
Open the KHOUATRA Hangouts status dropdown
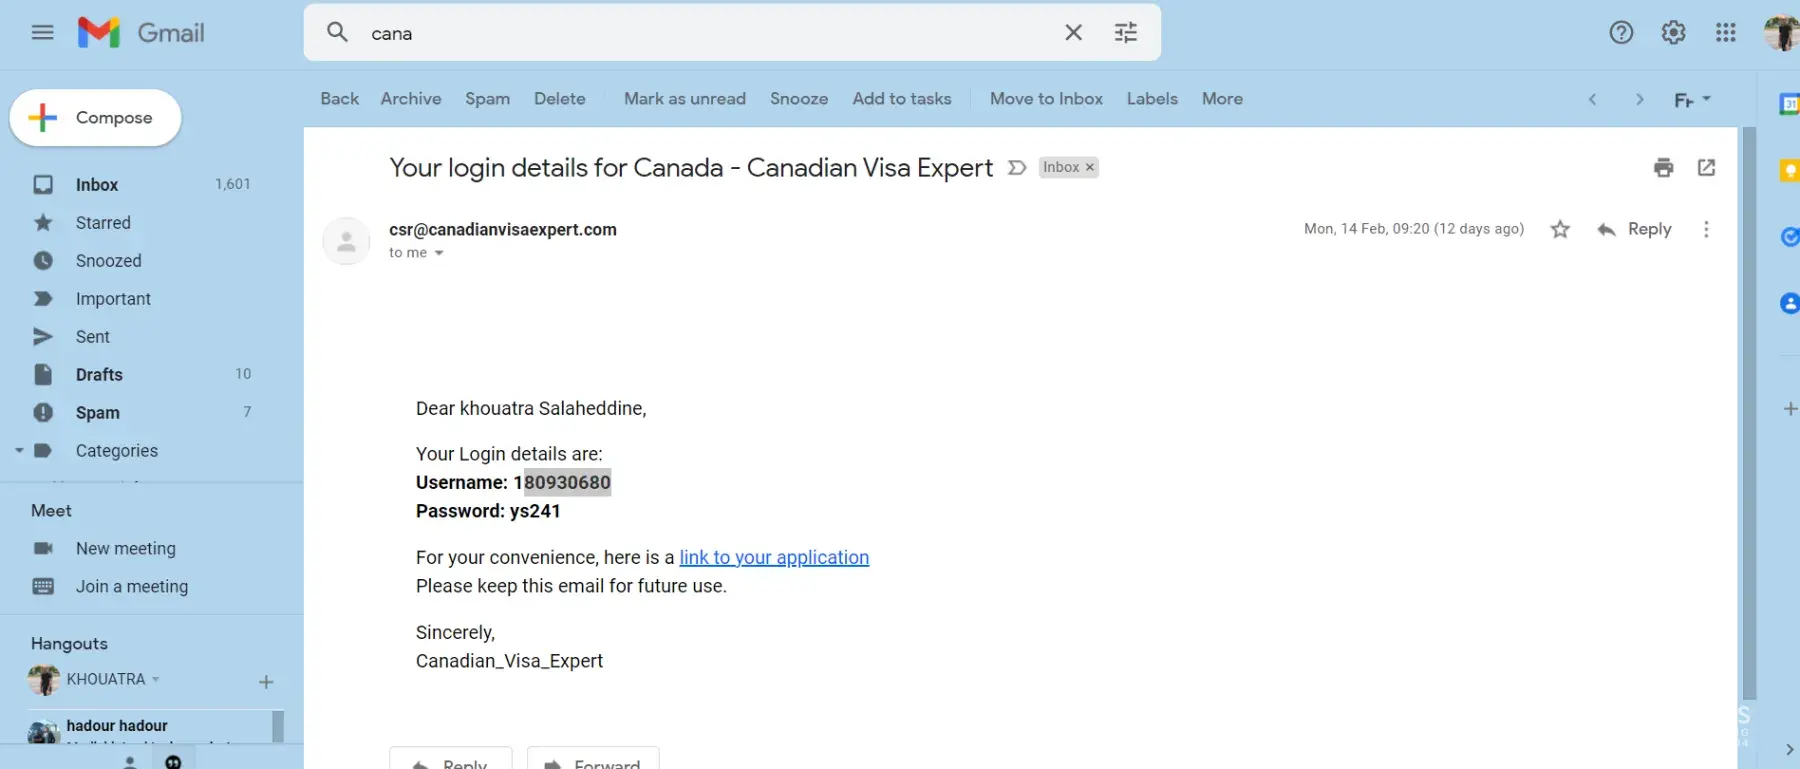(x=156, y=679)
